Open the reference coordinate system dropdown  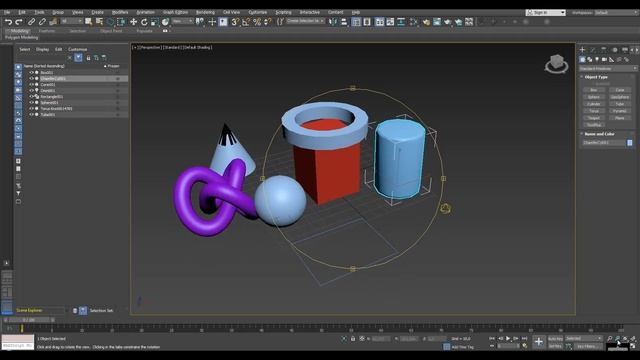point(182,21)
